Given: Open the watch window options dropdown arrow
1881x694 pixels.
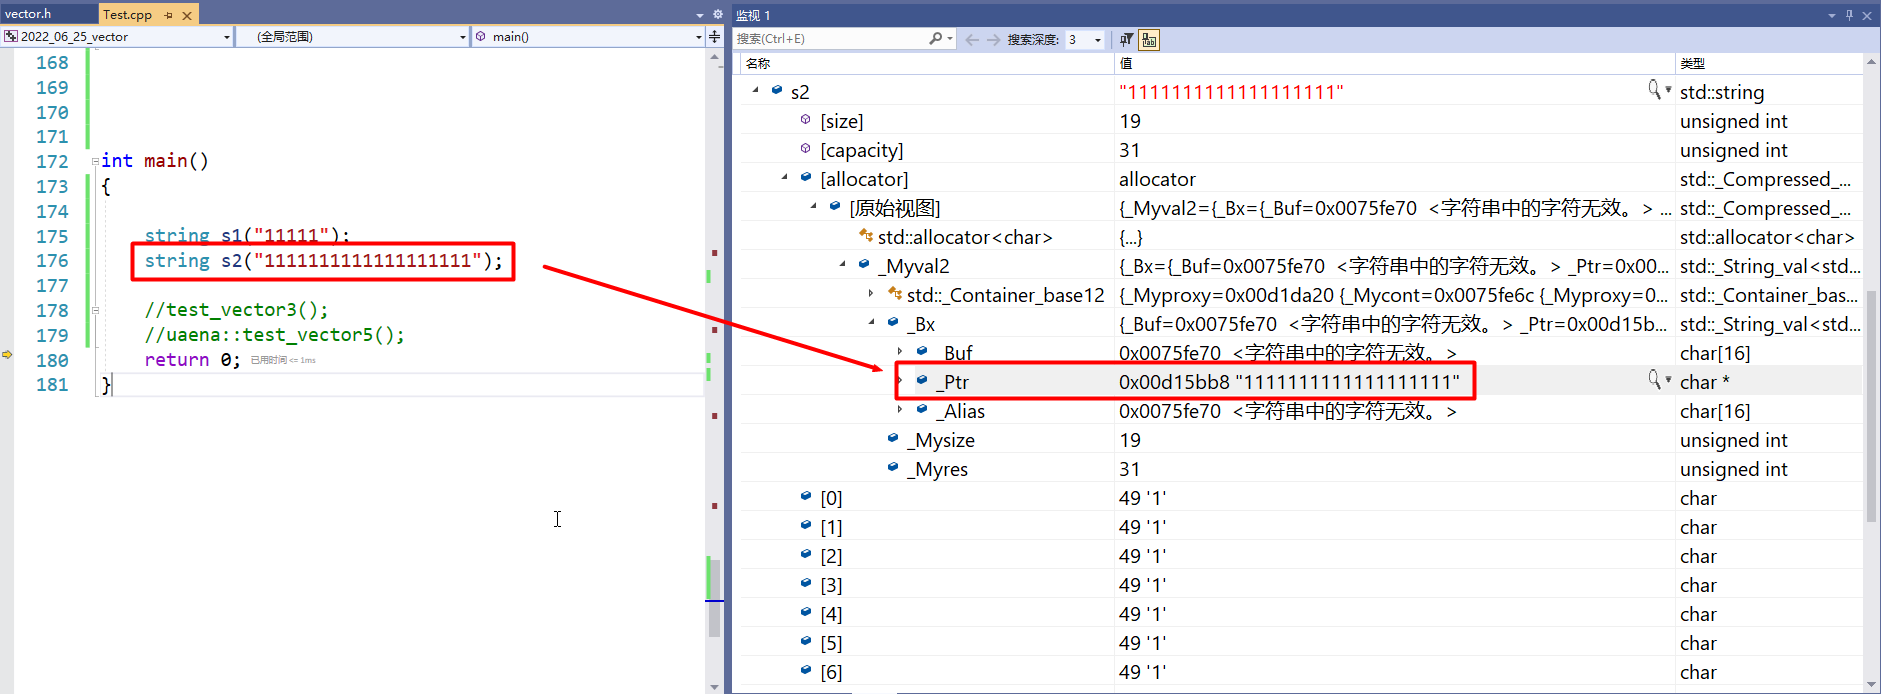Looking at the screenshot, I should [x=1832, y=16].
